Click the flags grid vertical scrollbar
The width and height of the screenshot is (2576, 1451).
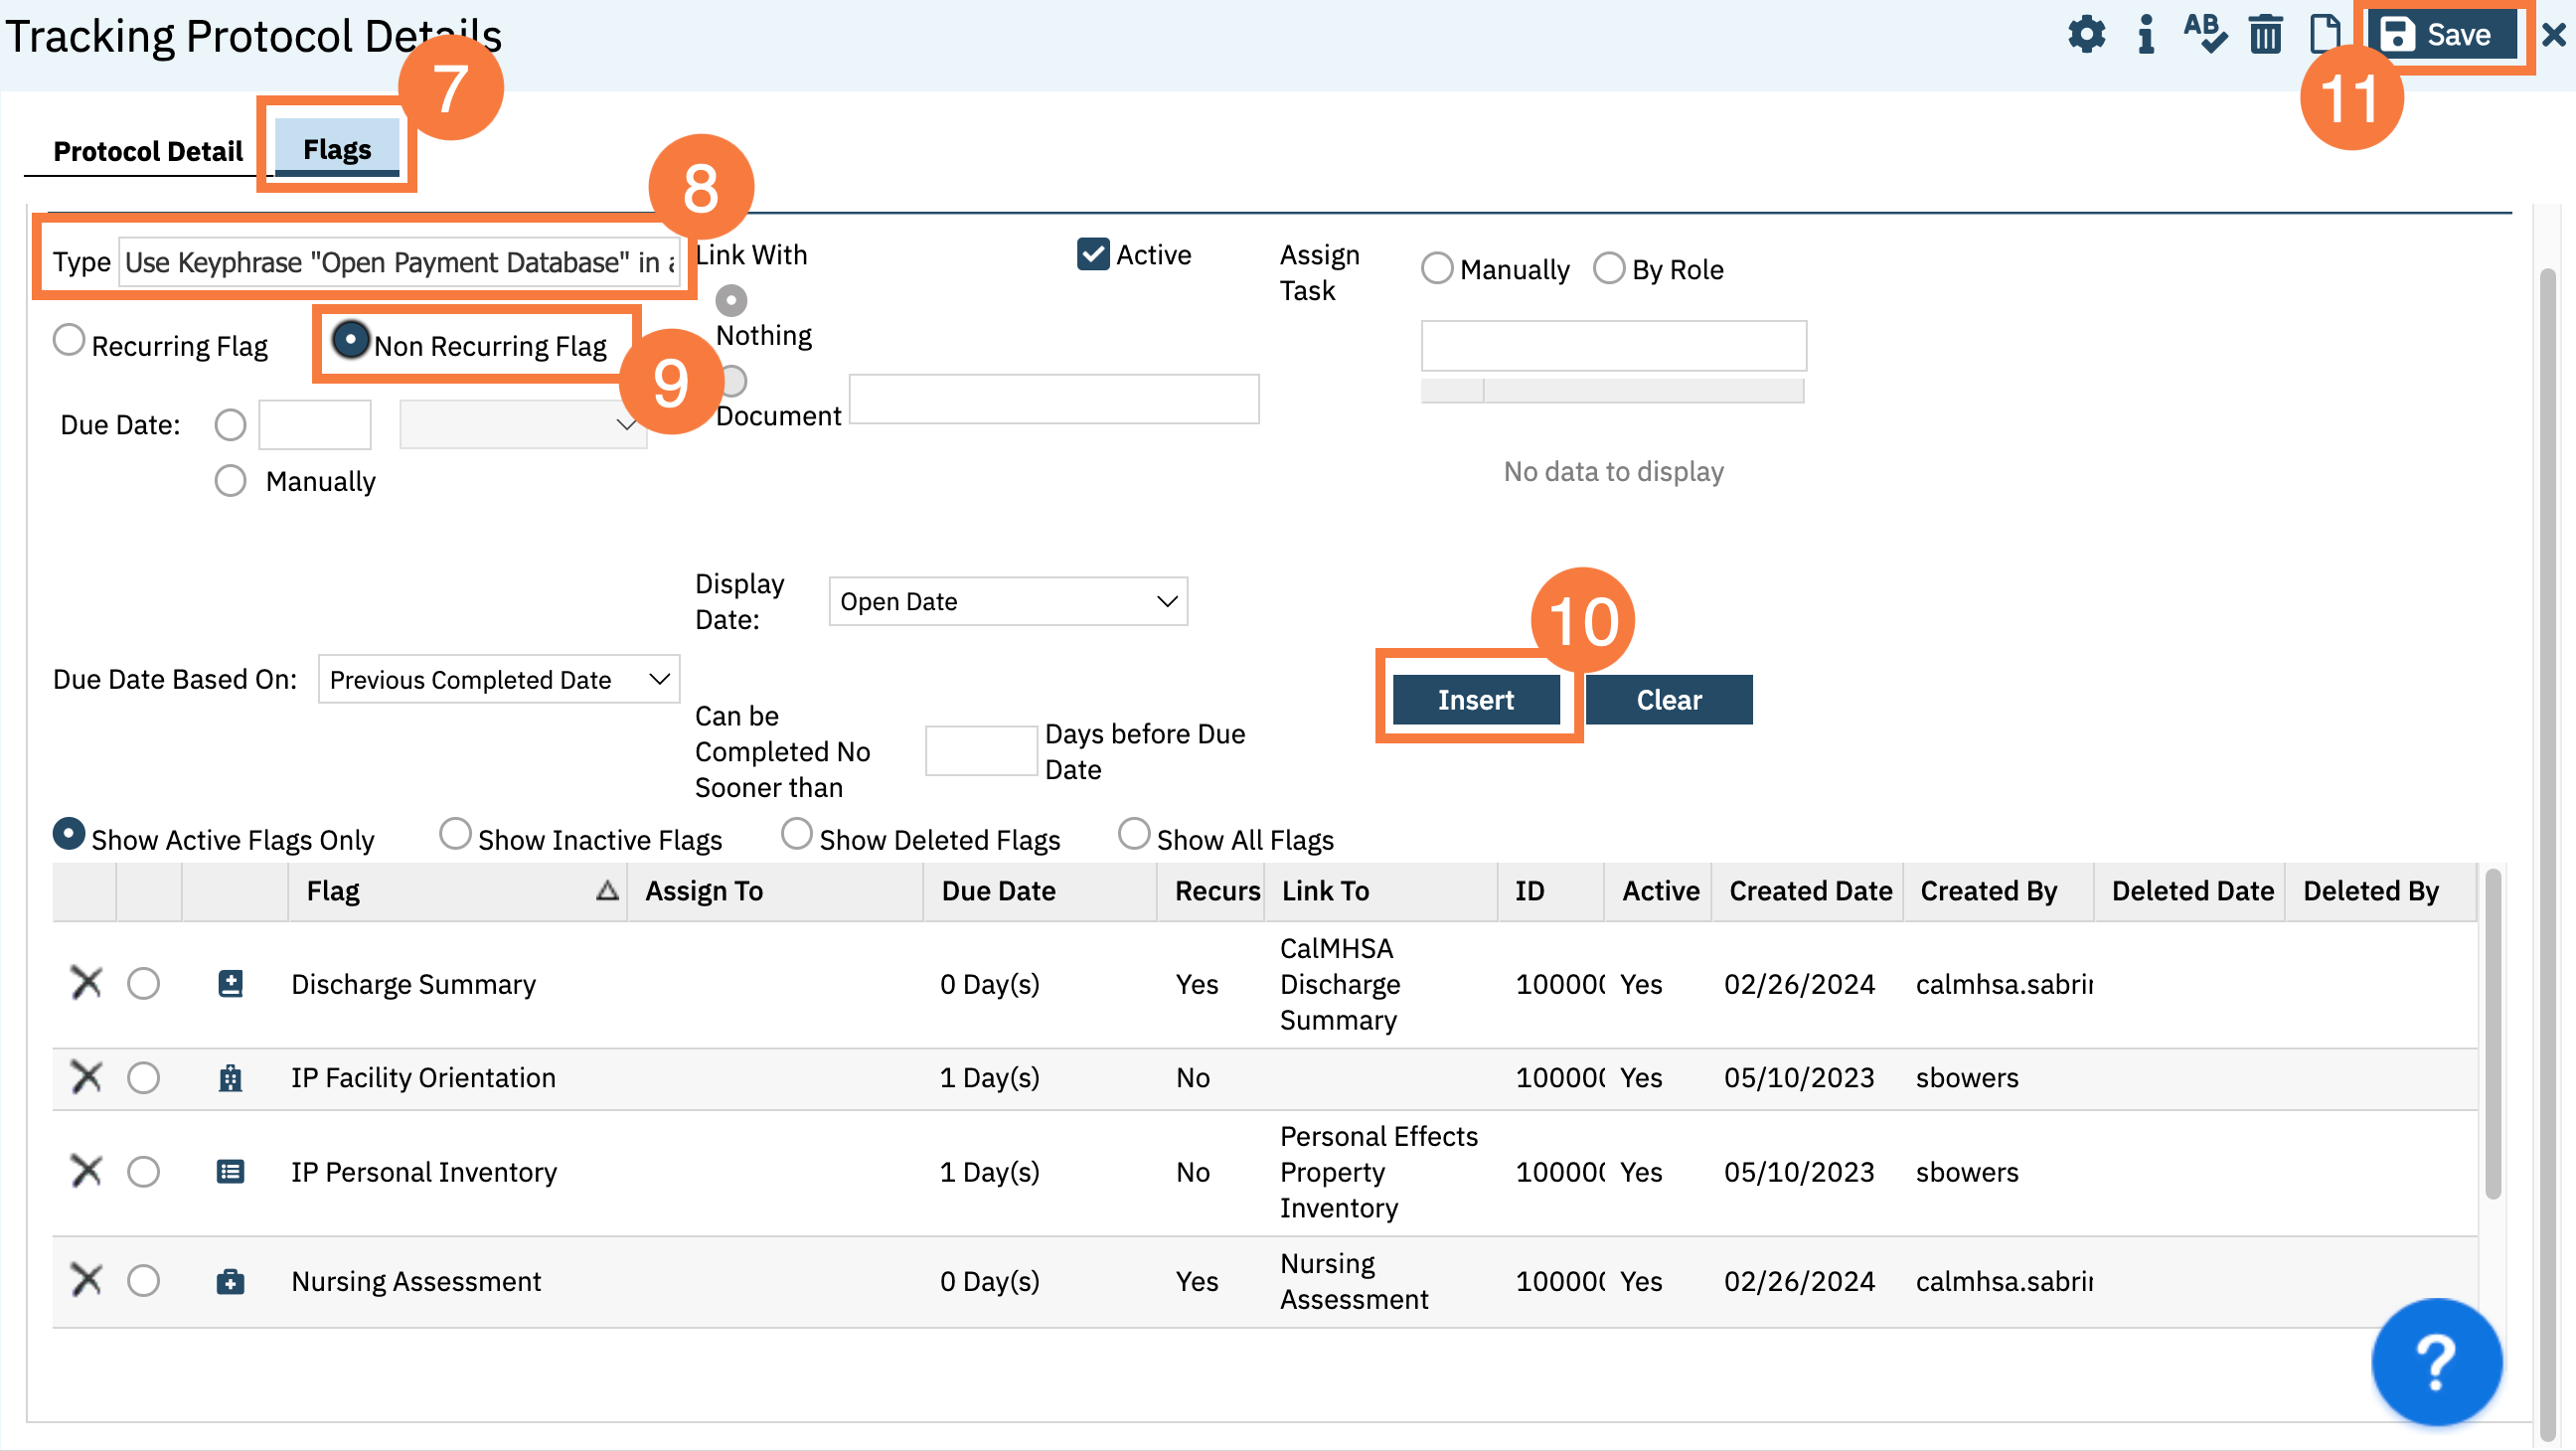2492,1035
